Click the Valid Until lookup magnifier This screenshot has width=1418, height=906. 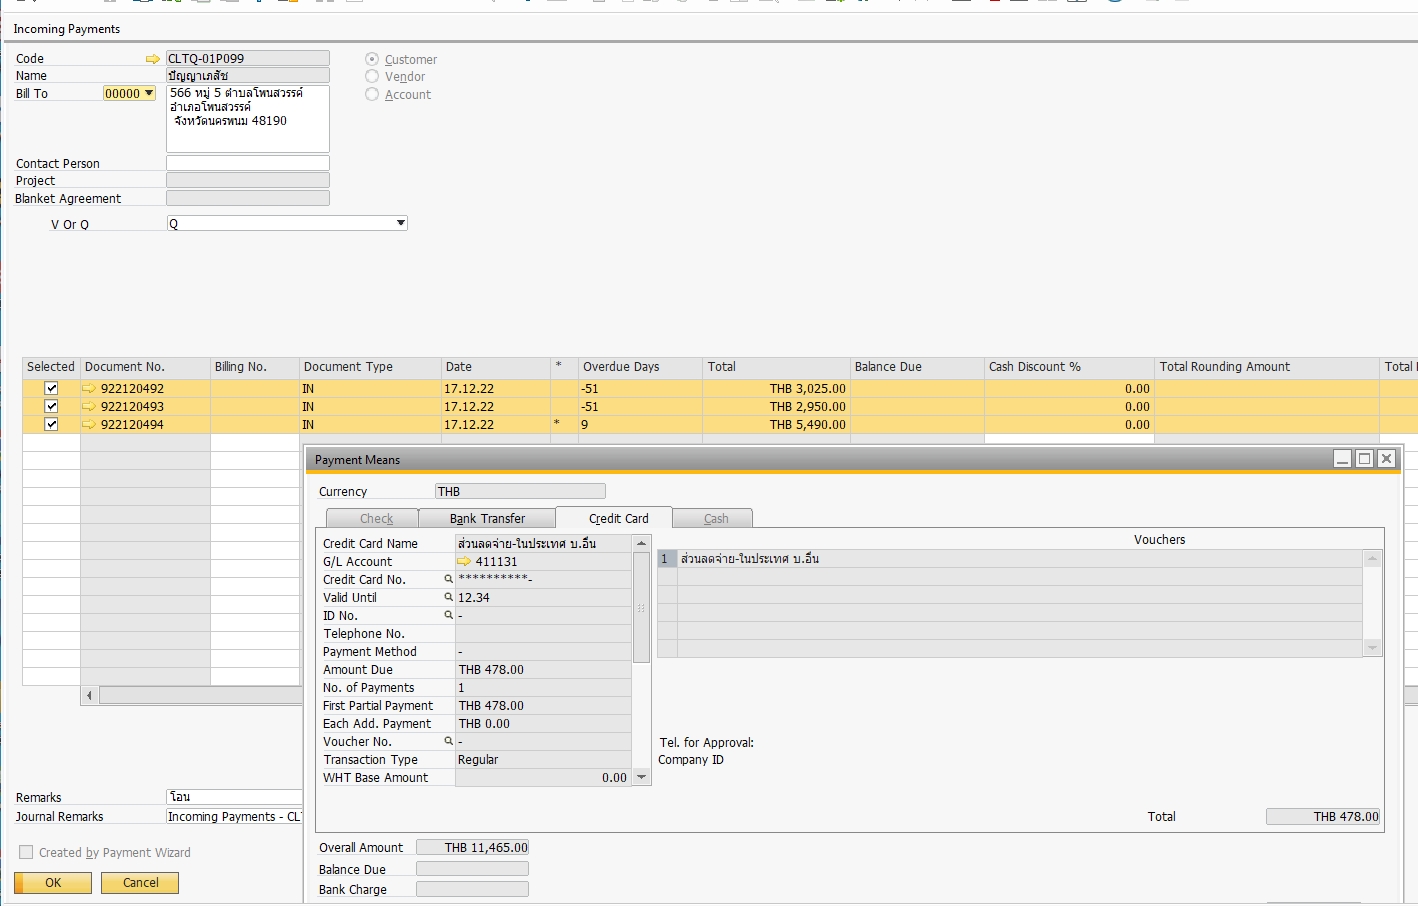coord(448,598)
